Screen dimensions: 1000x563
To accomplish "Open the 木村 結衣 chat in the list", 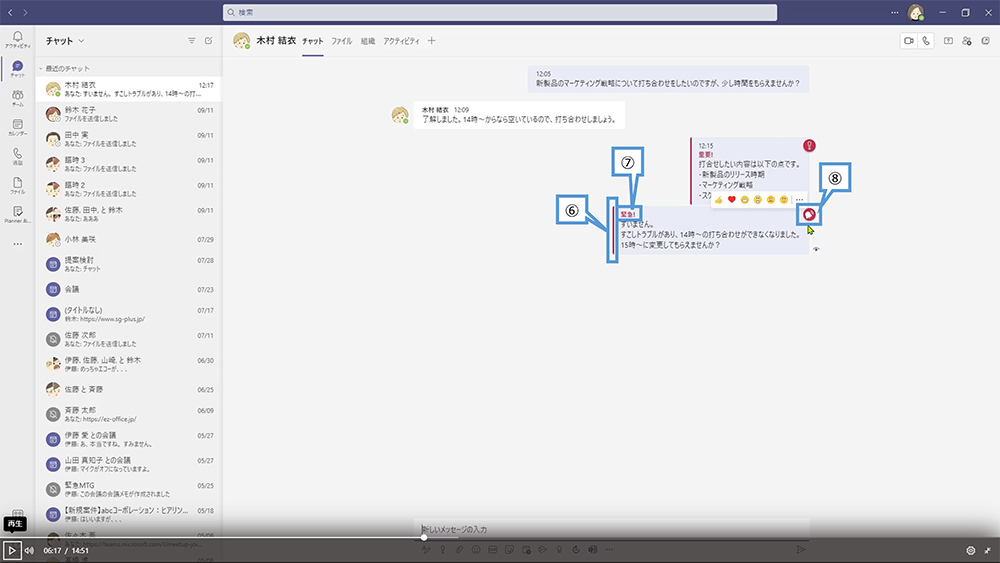I will coord(129,89).
